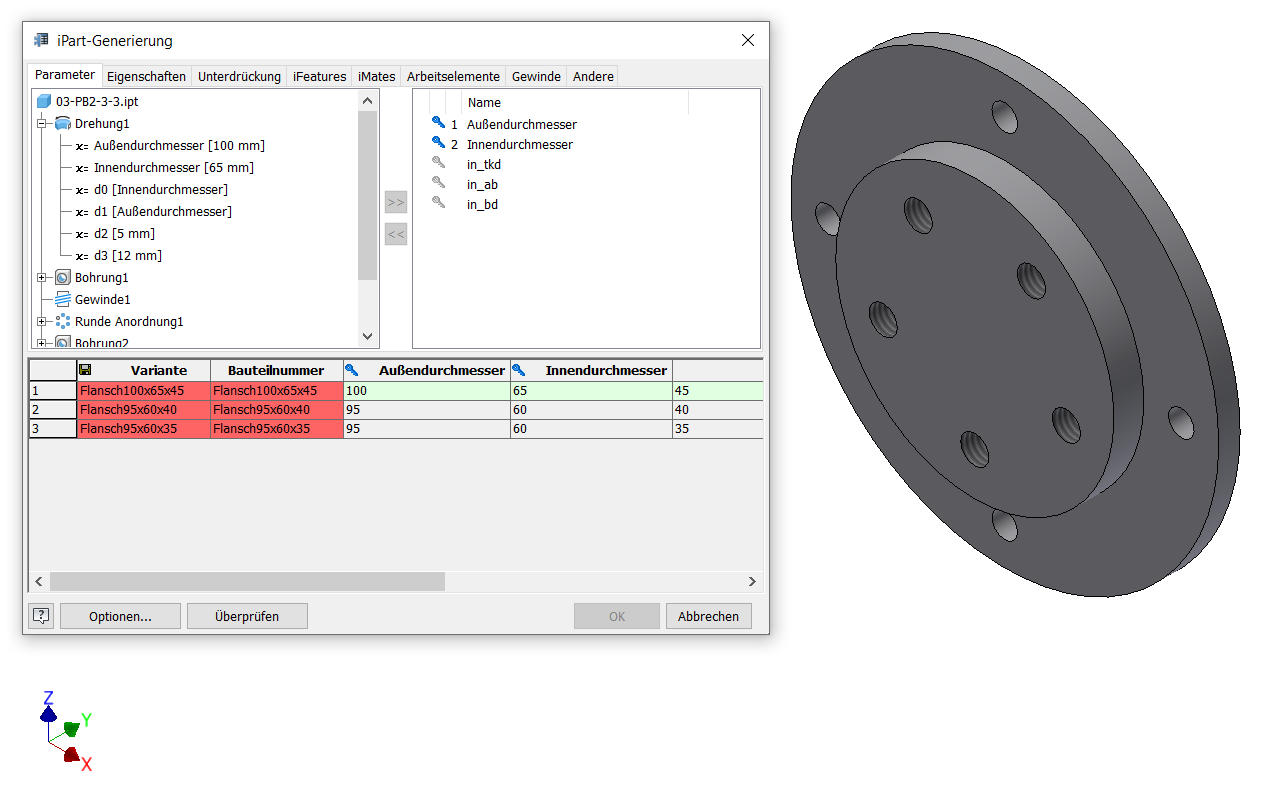Click Variante cell Flansch95x60x35
Viewport: 1263px width, 786px height.
(144, 429)
